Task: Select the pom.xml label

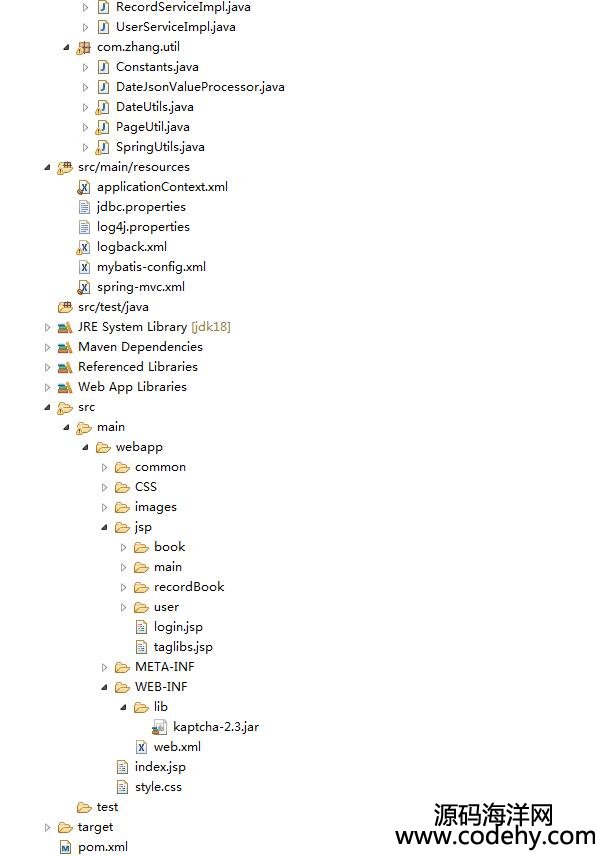Action: pos(103,847)
